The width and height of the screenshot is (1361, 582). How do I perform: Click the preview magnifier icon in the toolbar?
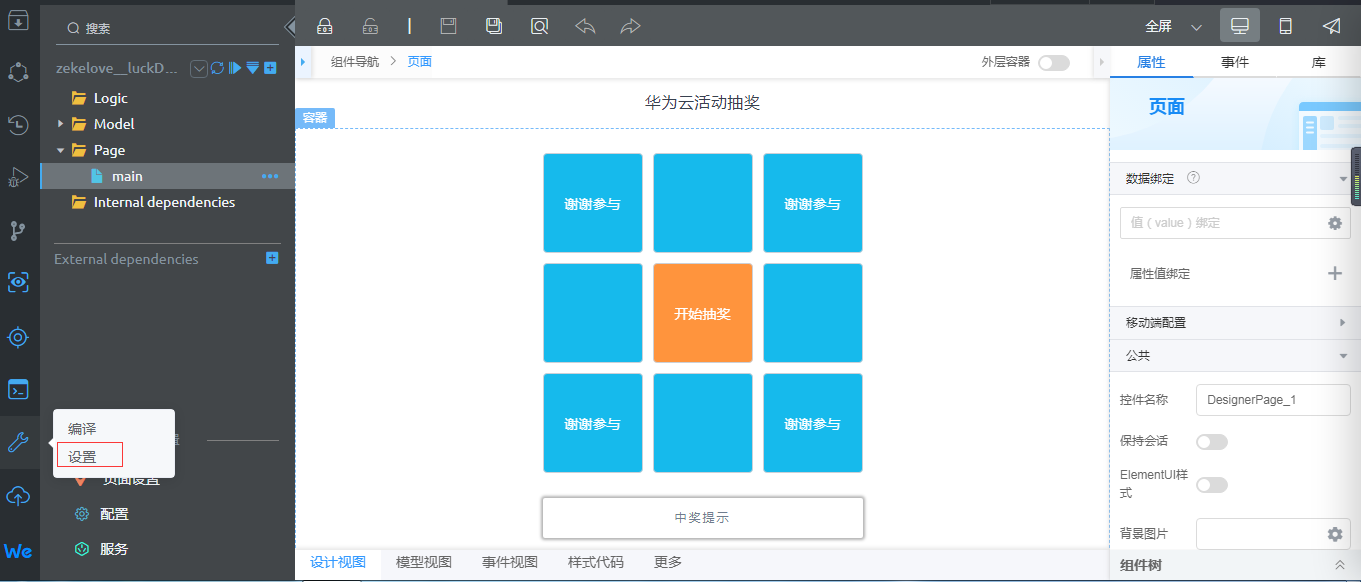(x=539, y=27)
